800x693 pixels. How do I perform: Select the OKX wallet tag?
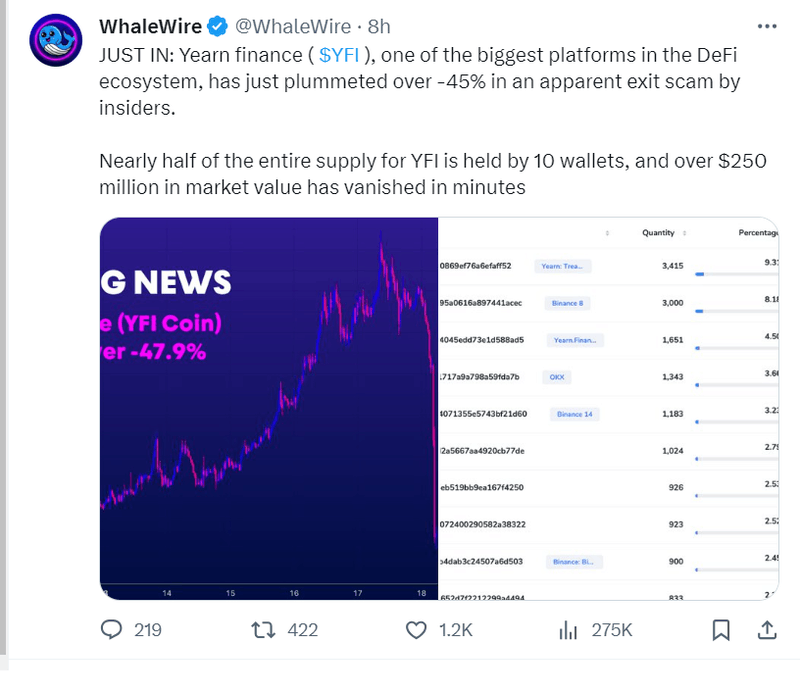pos(557,377)
